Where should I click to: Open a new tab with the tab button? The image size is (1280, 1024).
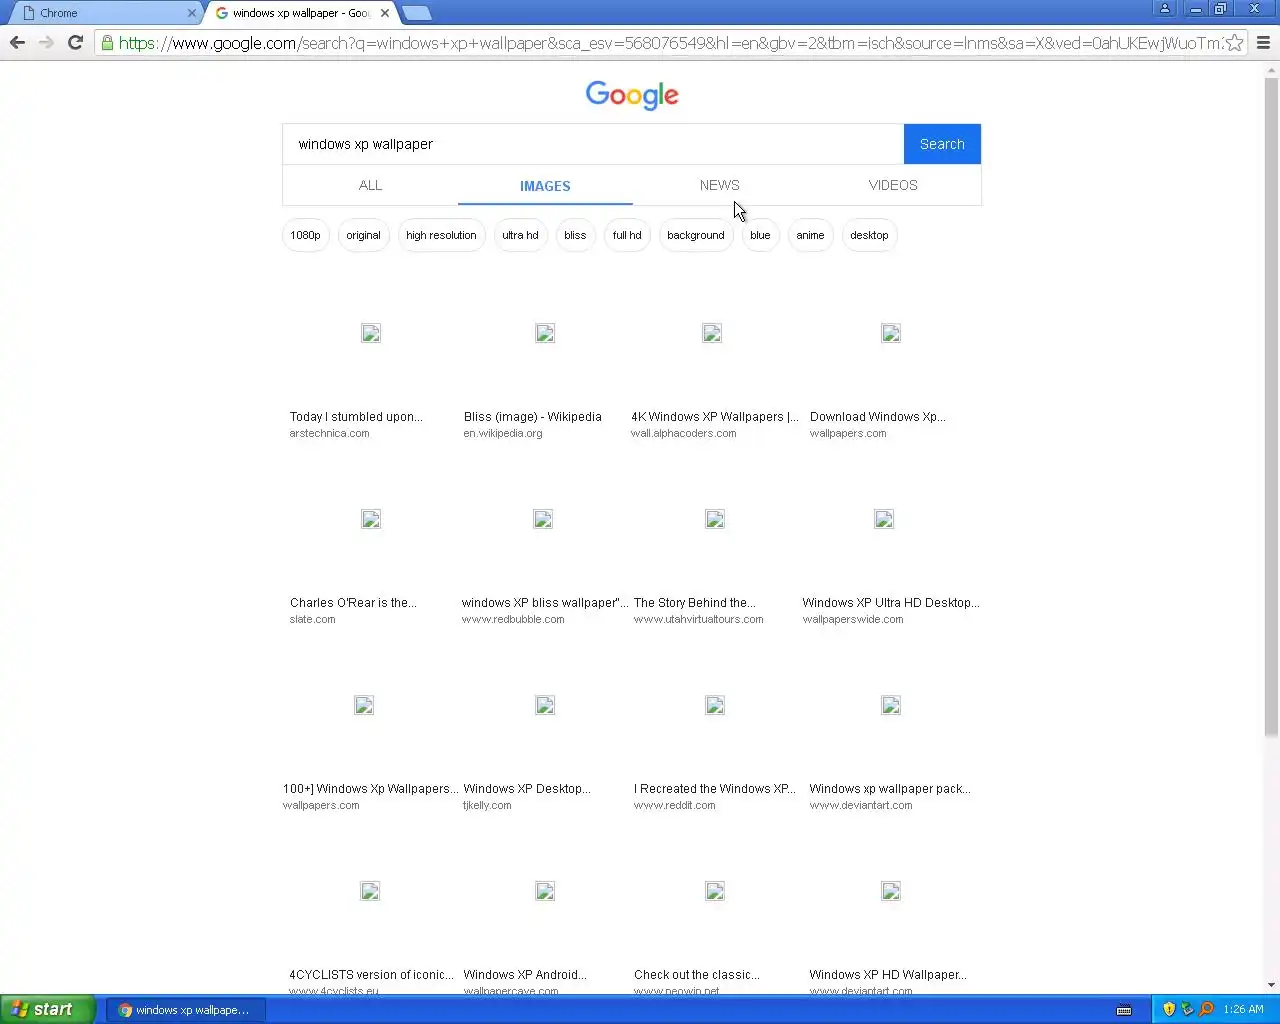pos(417,13)
